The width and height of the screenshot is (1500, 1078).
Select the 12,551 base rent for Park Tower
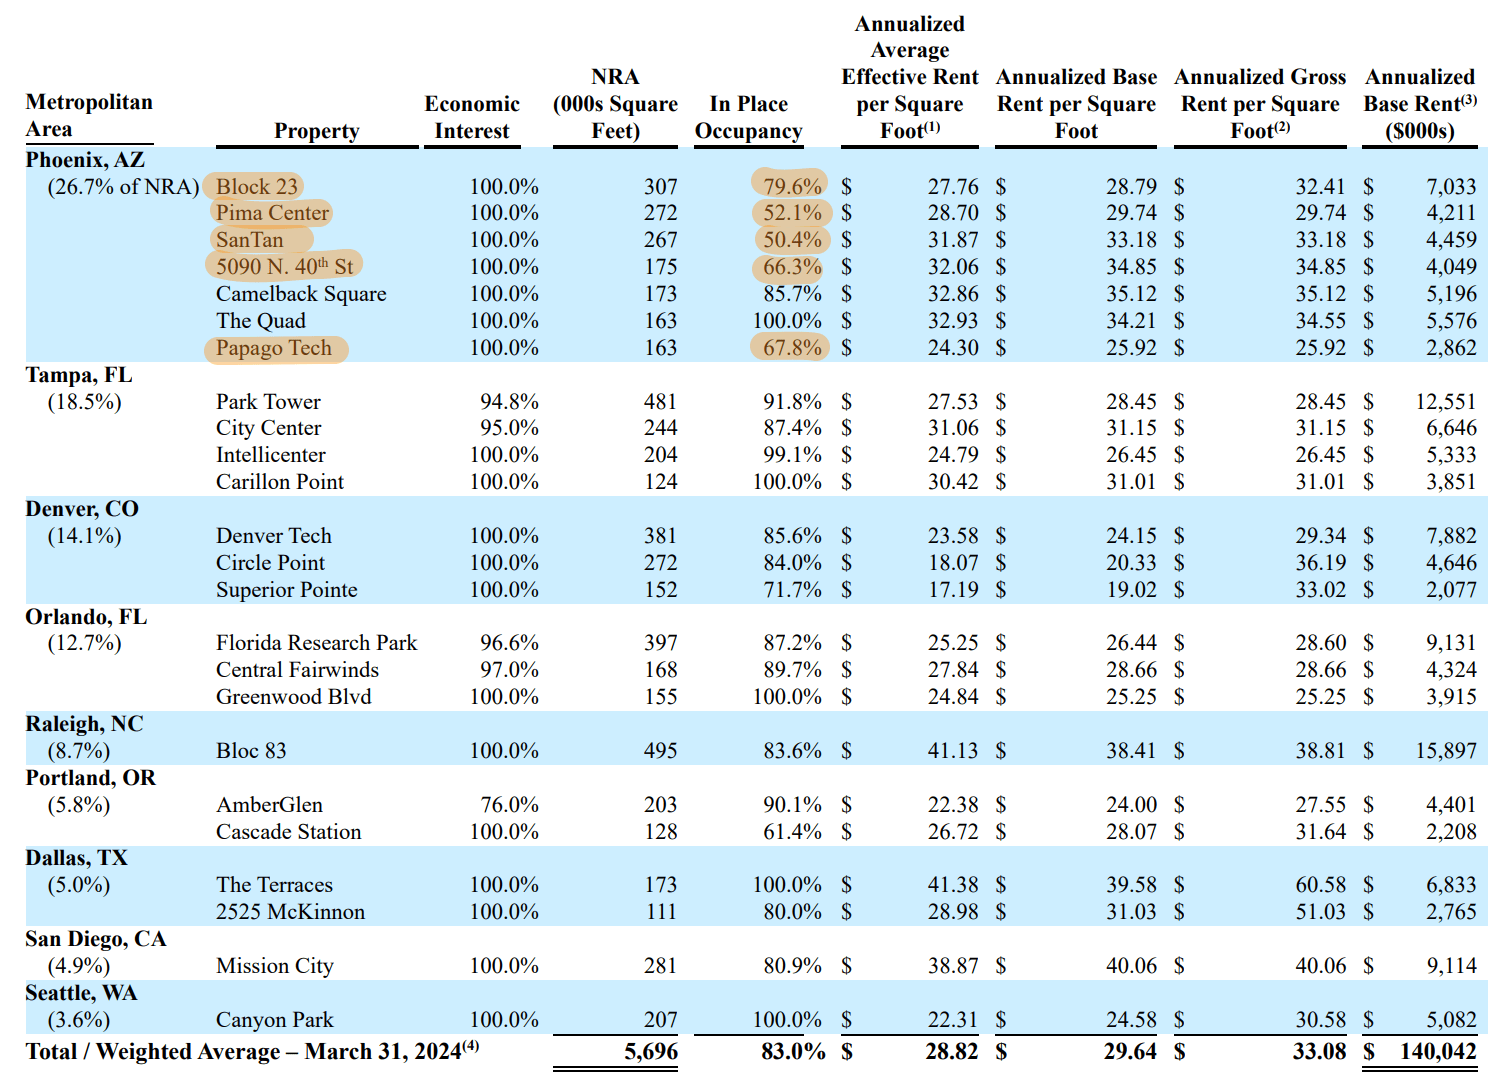(1445, 402)
